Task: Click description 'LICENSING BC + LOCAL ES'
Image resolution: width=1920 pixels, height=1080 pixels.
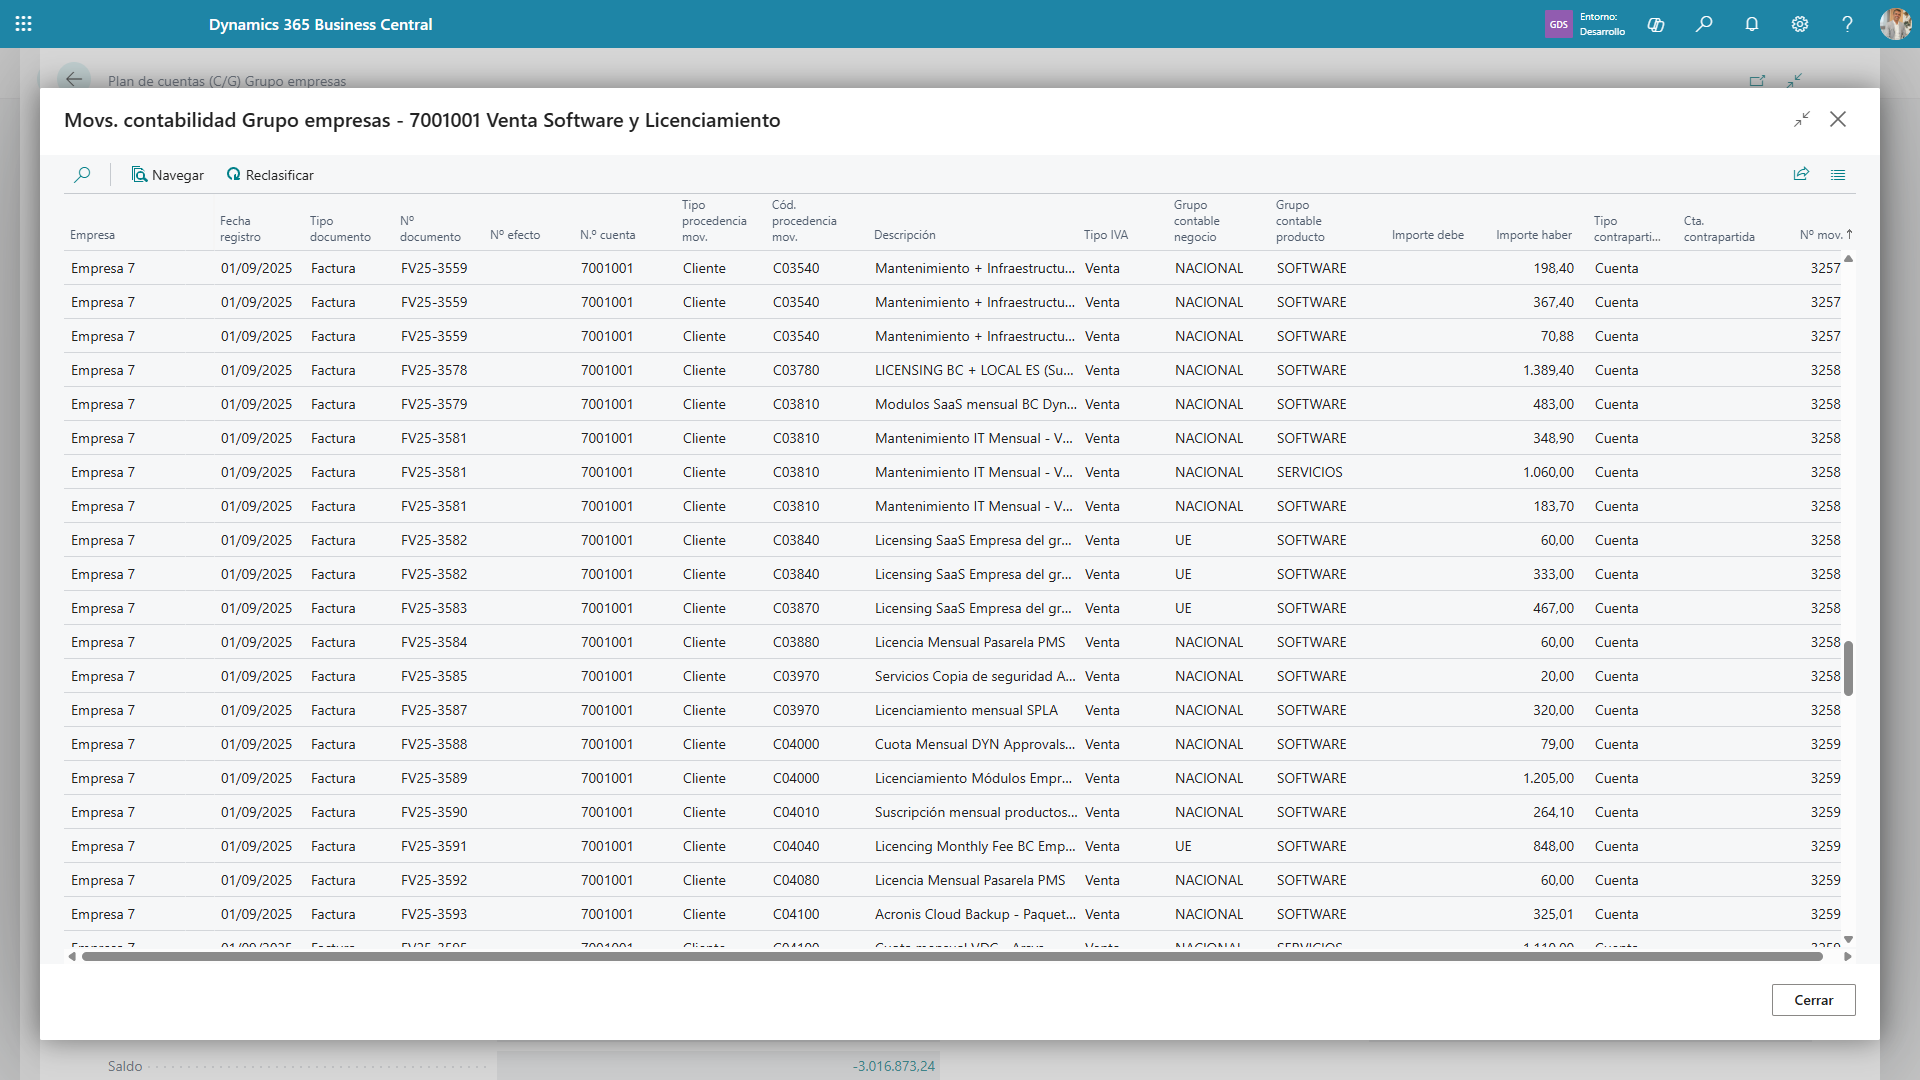Action: click(x=975, y=370)
